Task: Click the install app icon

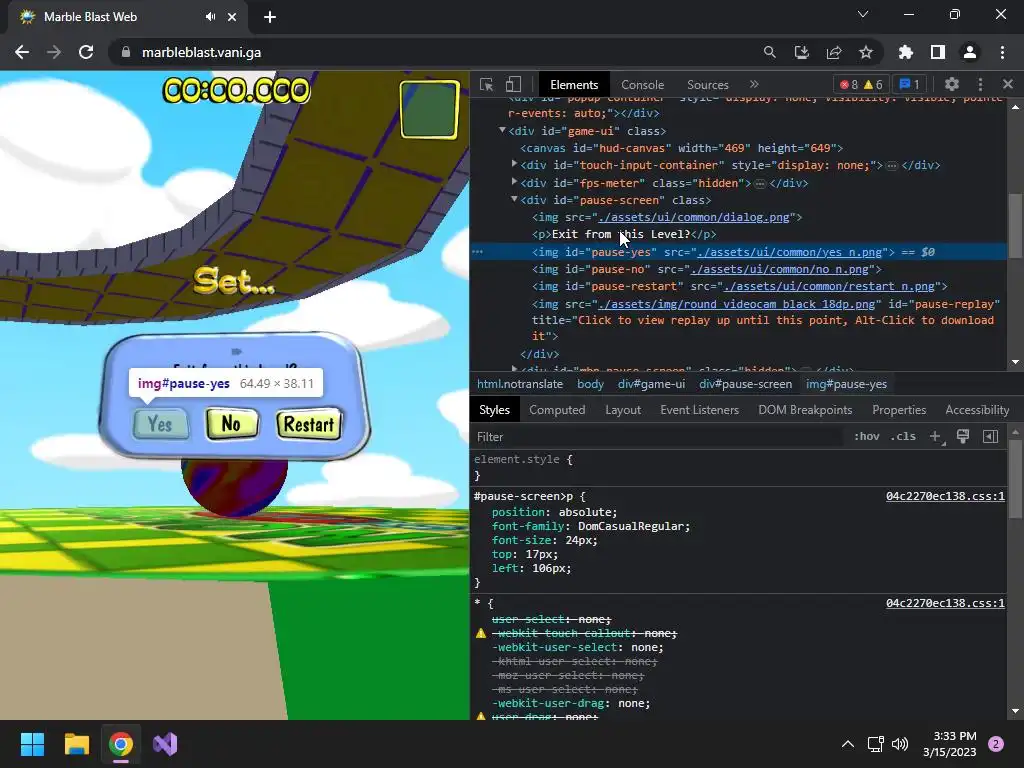Action: (801, 52)
